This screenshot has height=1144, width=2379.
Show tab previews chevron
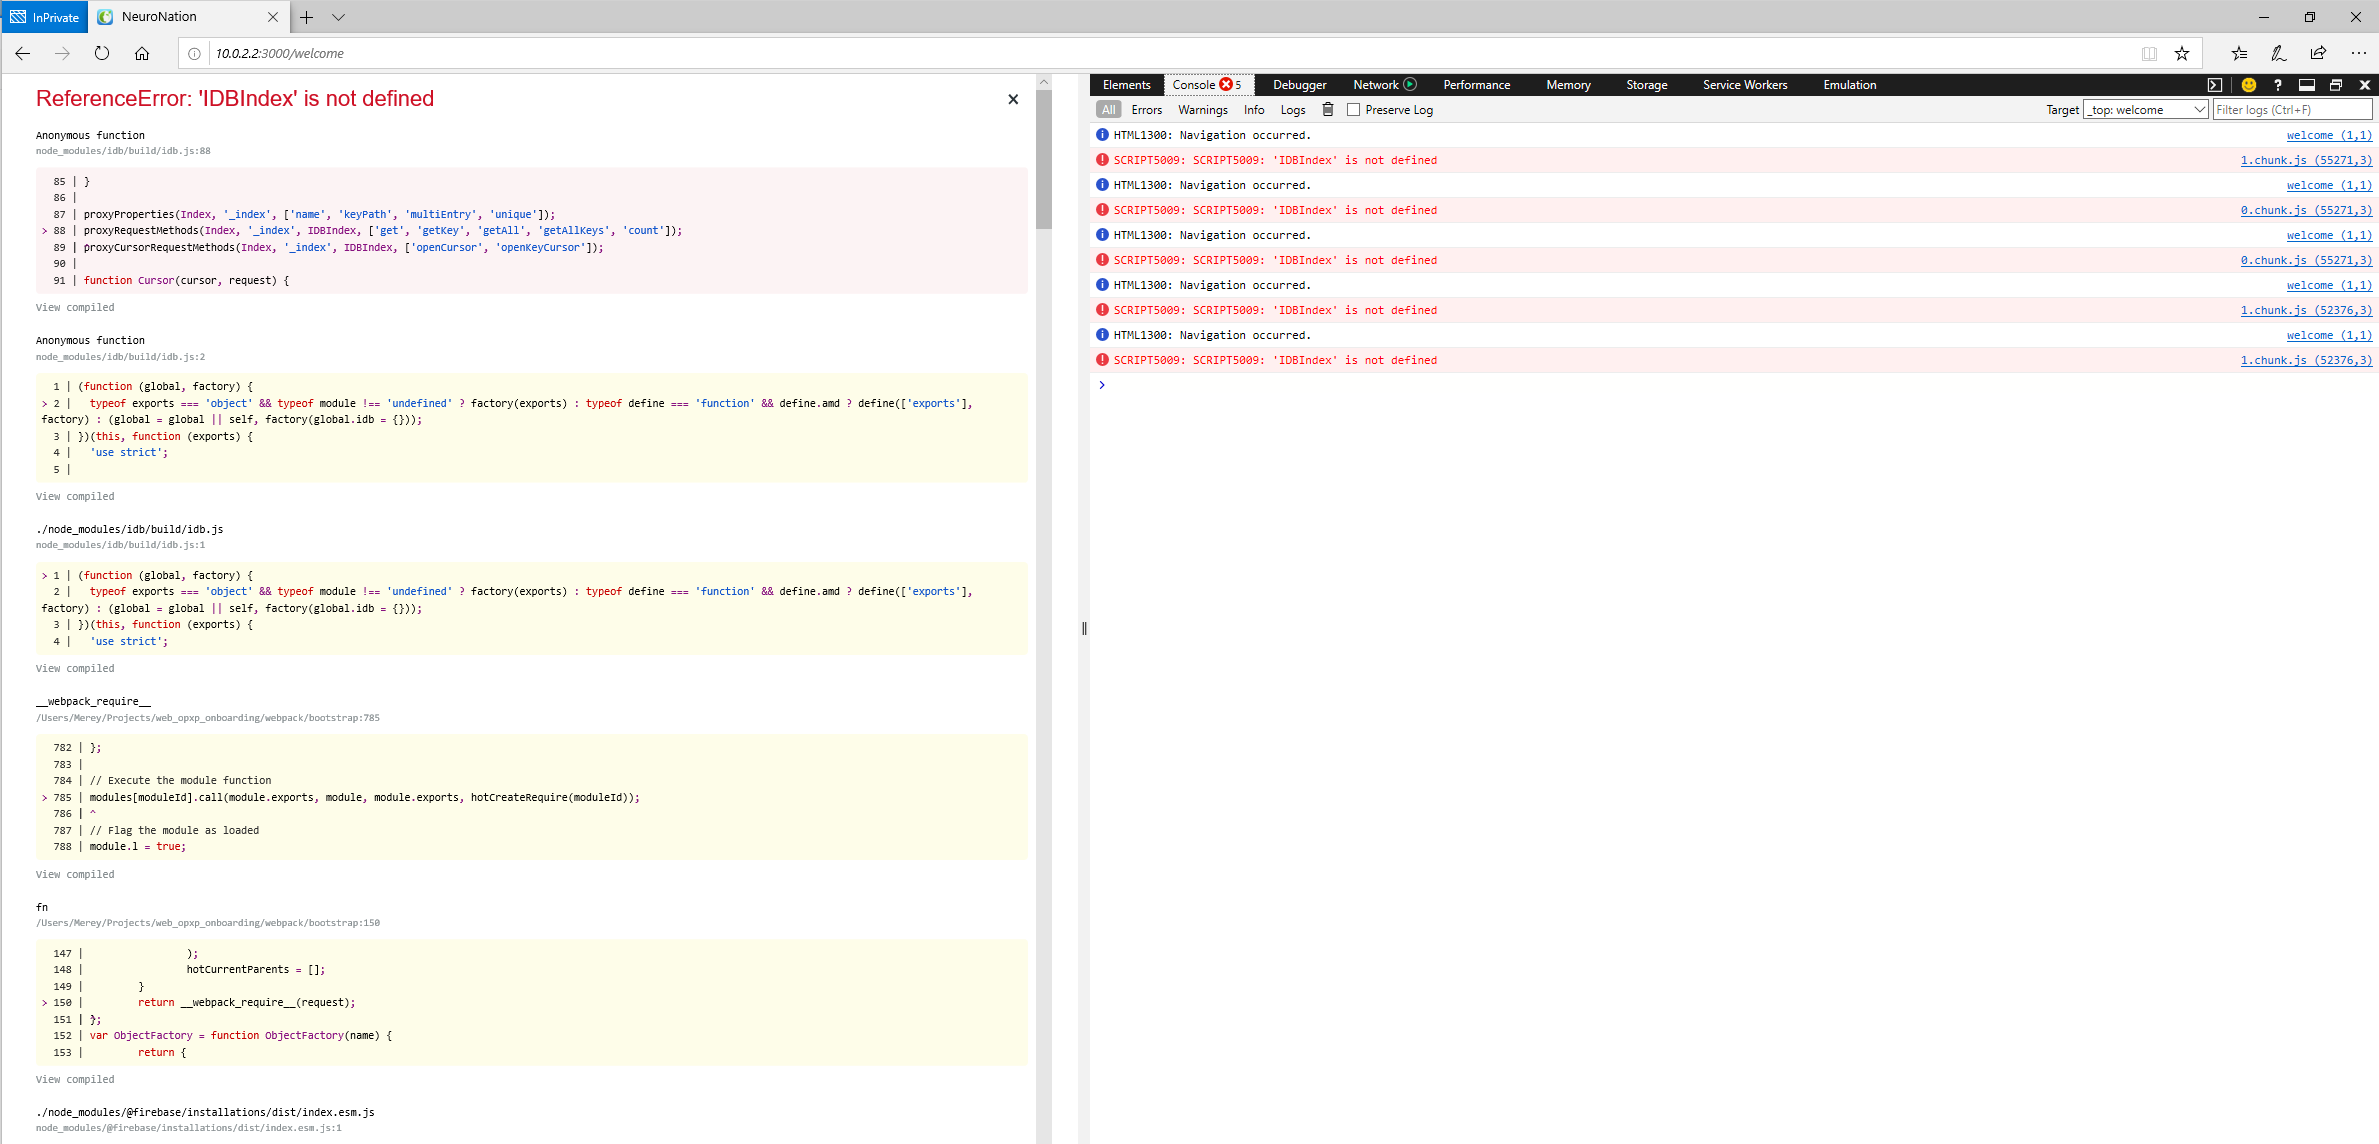pos(338,17)
